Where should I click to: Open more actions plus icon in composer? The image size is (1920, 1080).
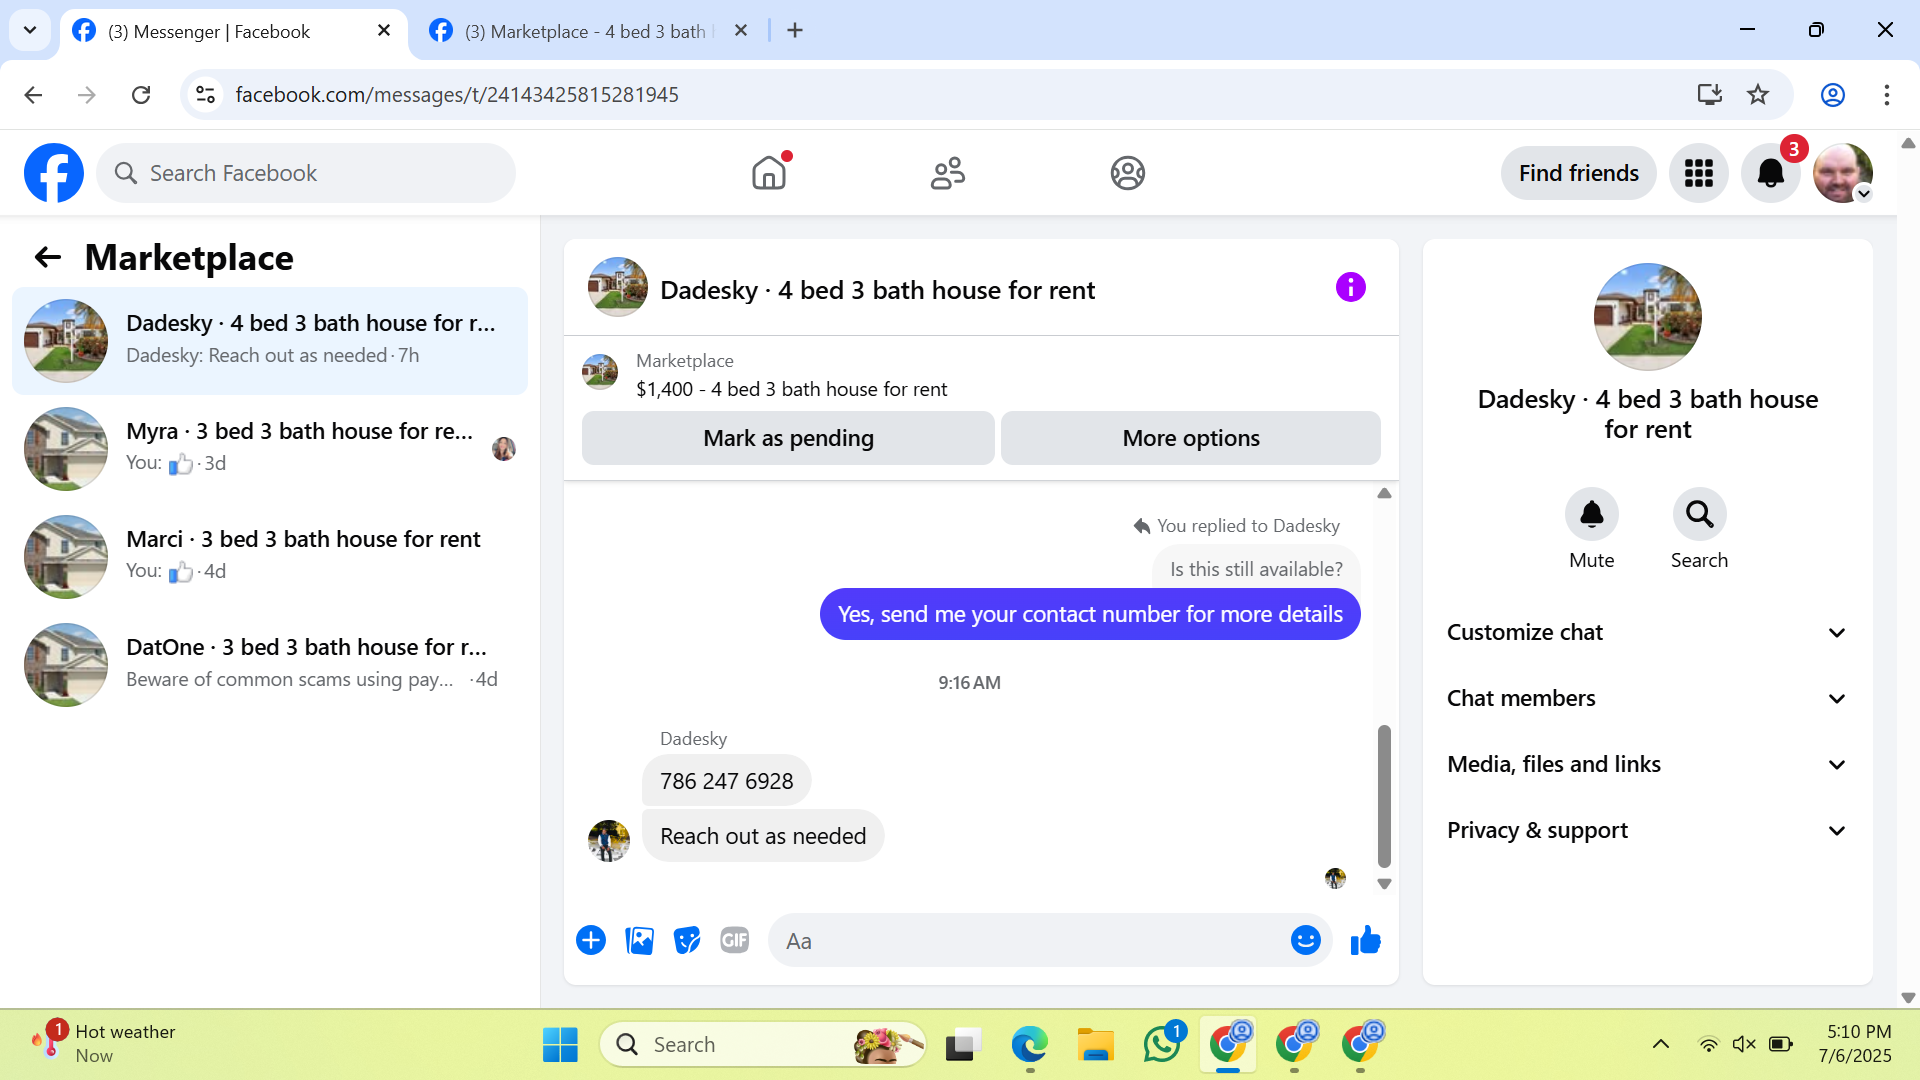tap(591, 940)
